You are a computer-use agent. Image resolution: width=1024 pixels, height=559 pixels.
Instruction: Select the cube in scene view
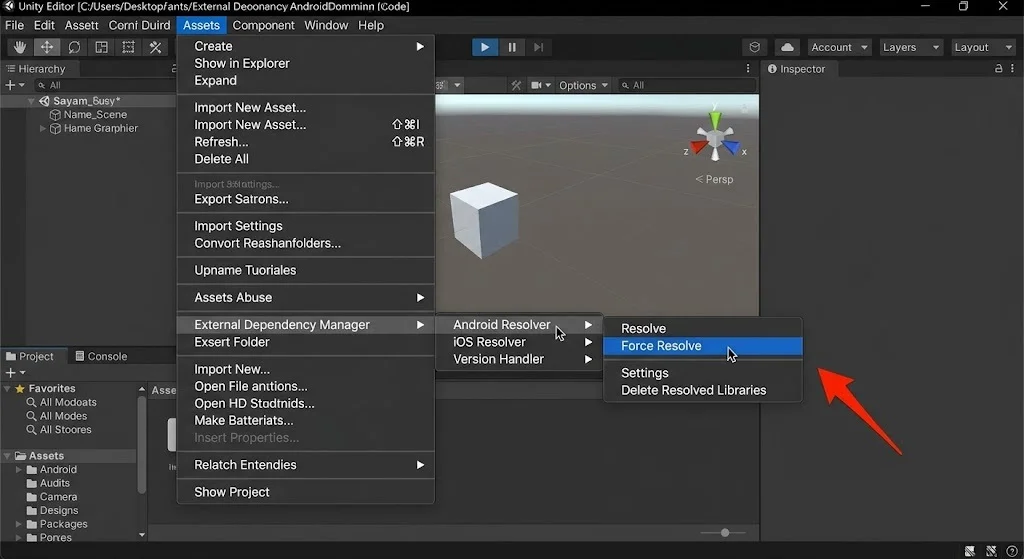484,220
